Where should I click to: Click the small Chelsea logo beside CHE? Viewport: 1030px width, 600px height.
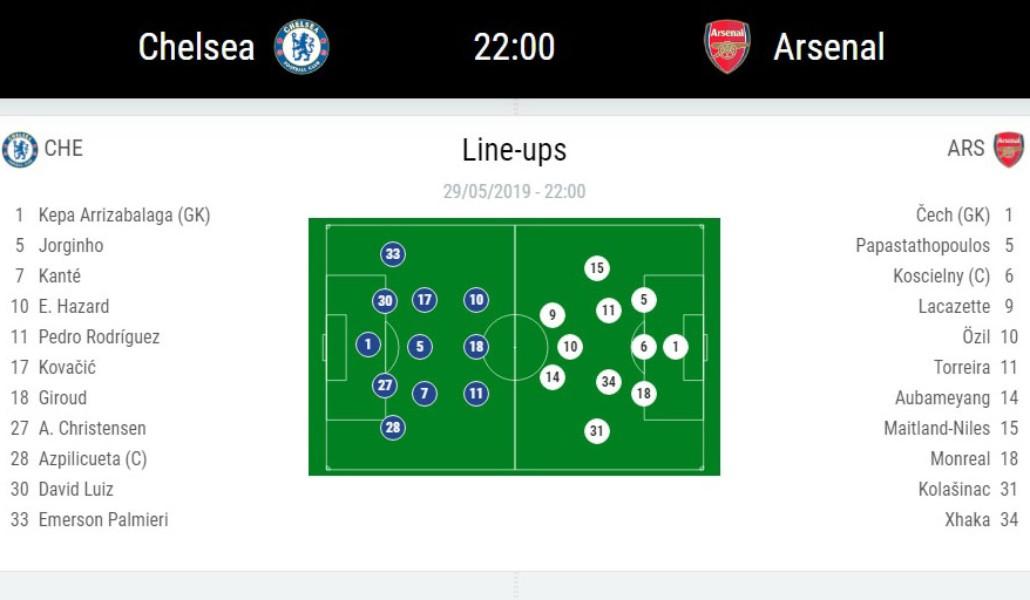click(x=20, y=149)
